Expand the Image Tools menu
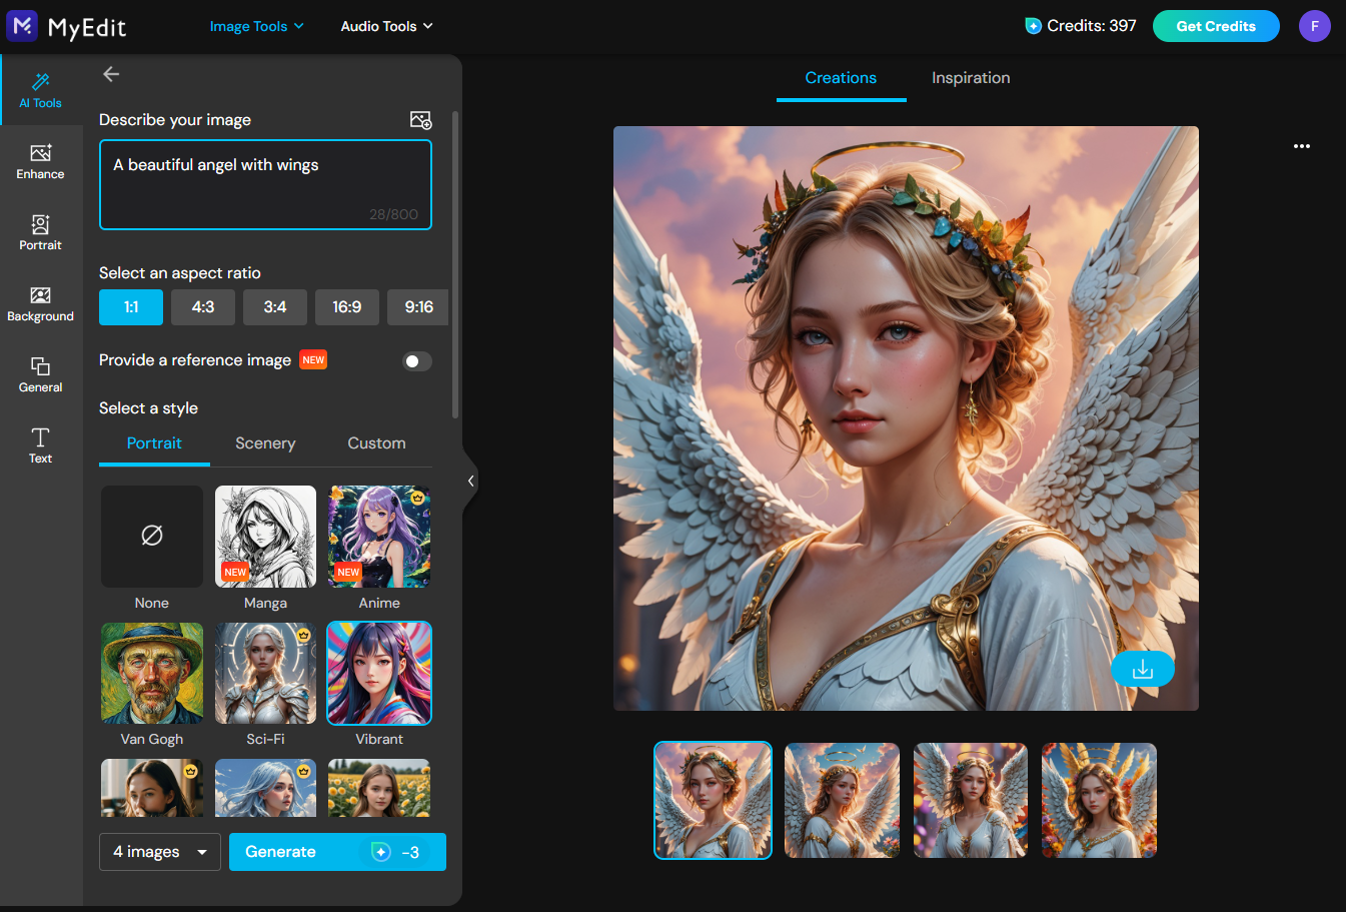1346x912 pixels. point(256,26)
